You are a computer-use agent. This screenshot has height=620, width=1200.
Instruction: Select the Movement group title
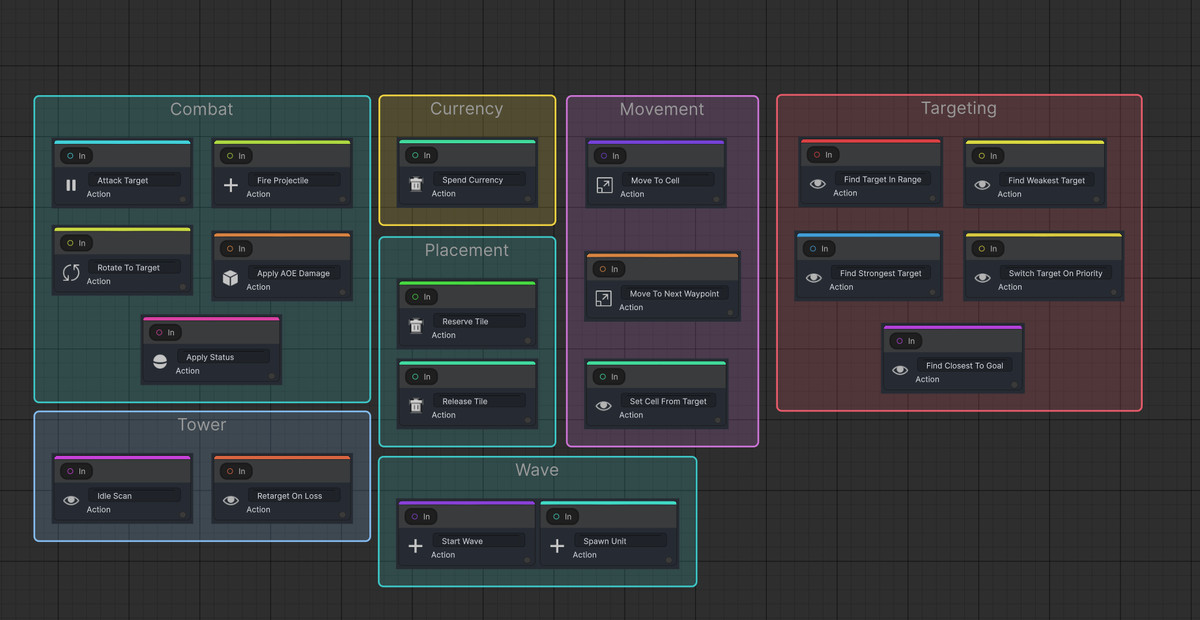click(662, 109)
